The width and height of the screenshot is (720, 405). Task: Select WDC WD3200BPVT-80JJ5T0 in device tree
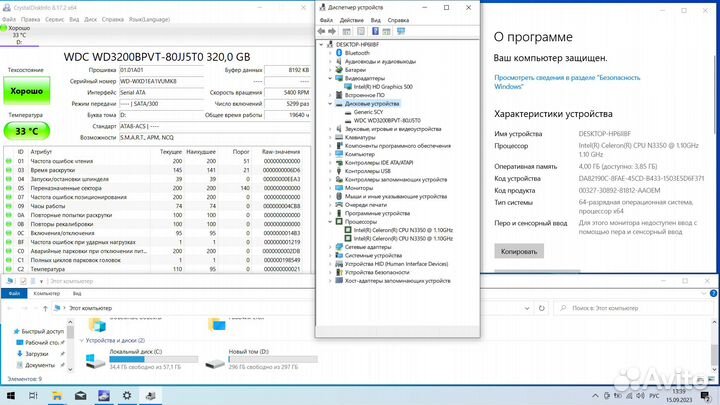click(x=387, y=120)
